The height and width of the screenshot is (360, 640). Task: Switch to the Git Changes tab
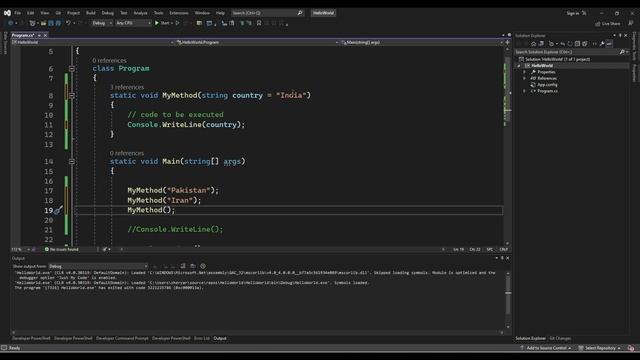click(x=560, y=338)
